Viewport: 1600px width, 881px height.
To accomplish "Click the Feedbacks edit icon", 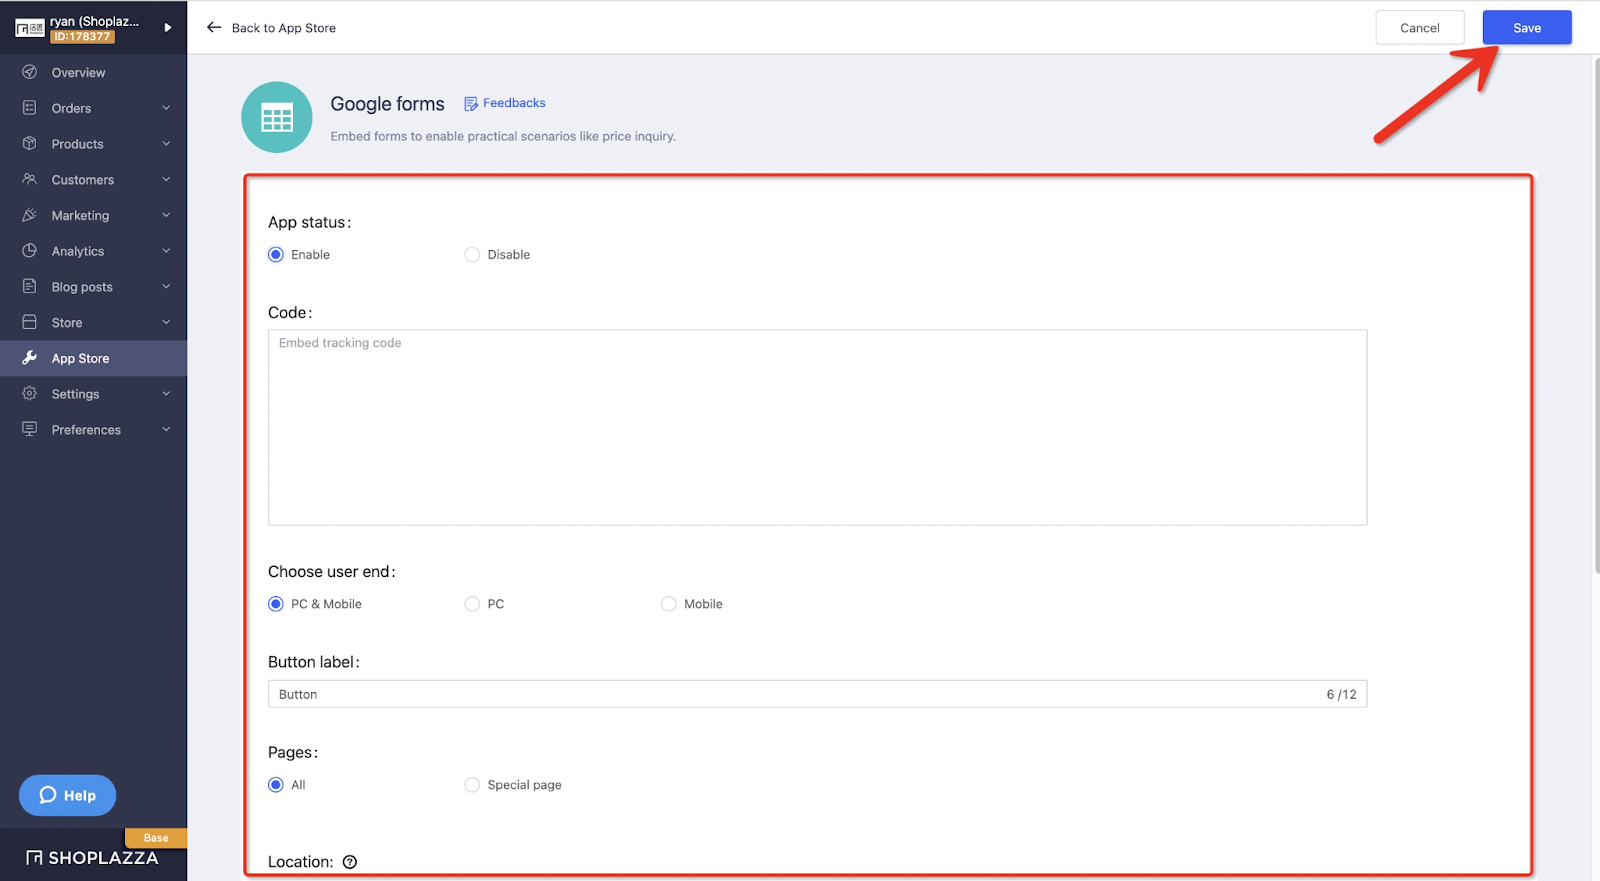I will click(471, 103).
